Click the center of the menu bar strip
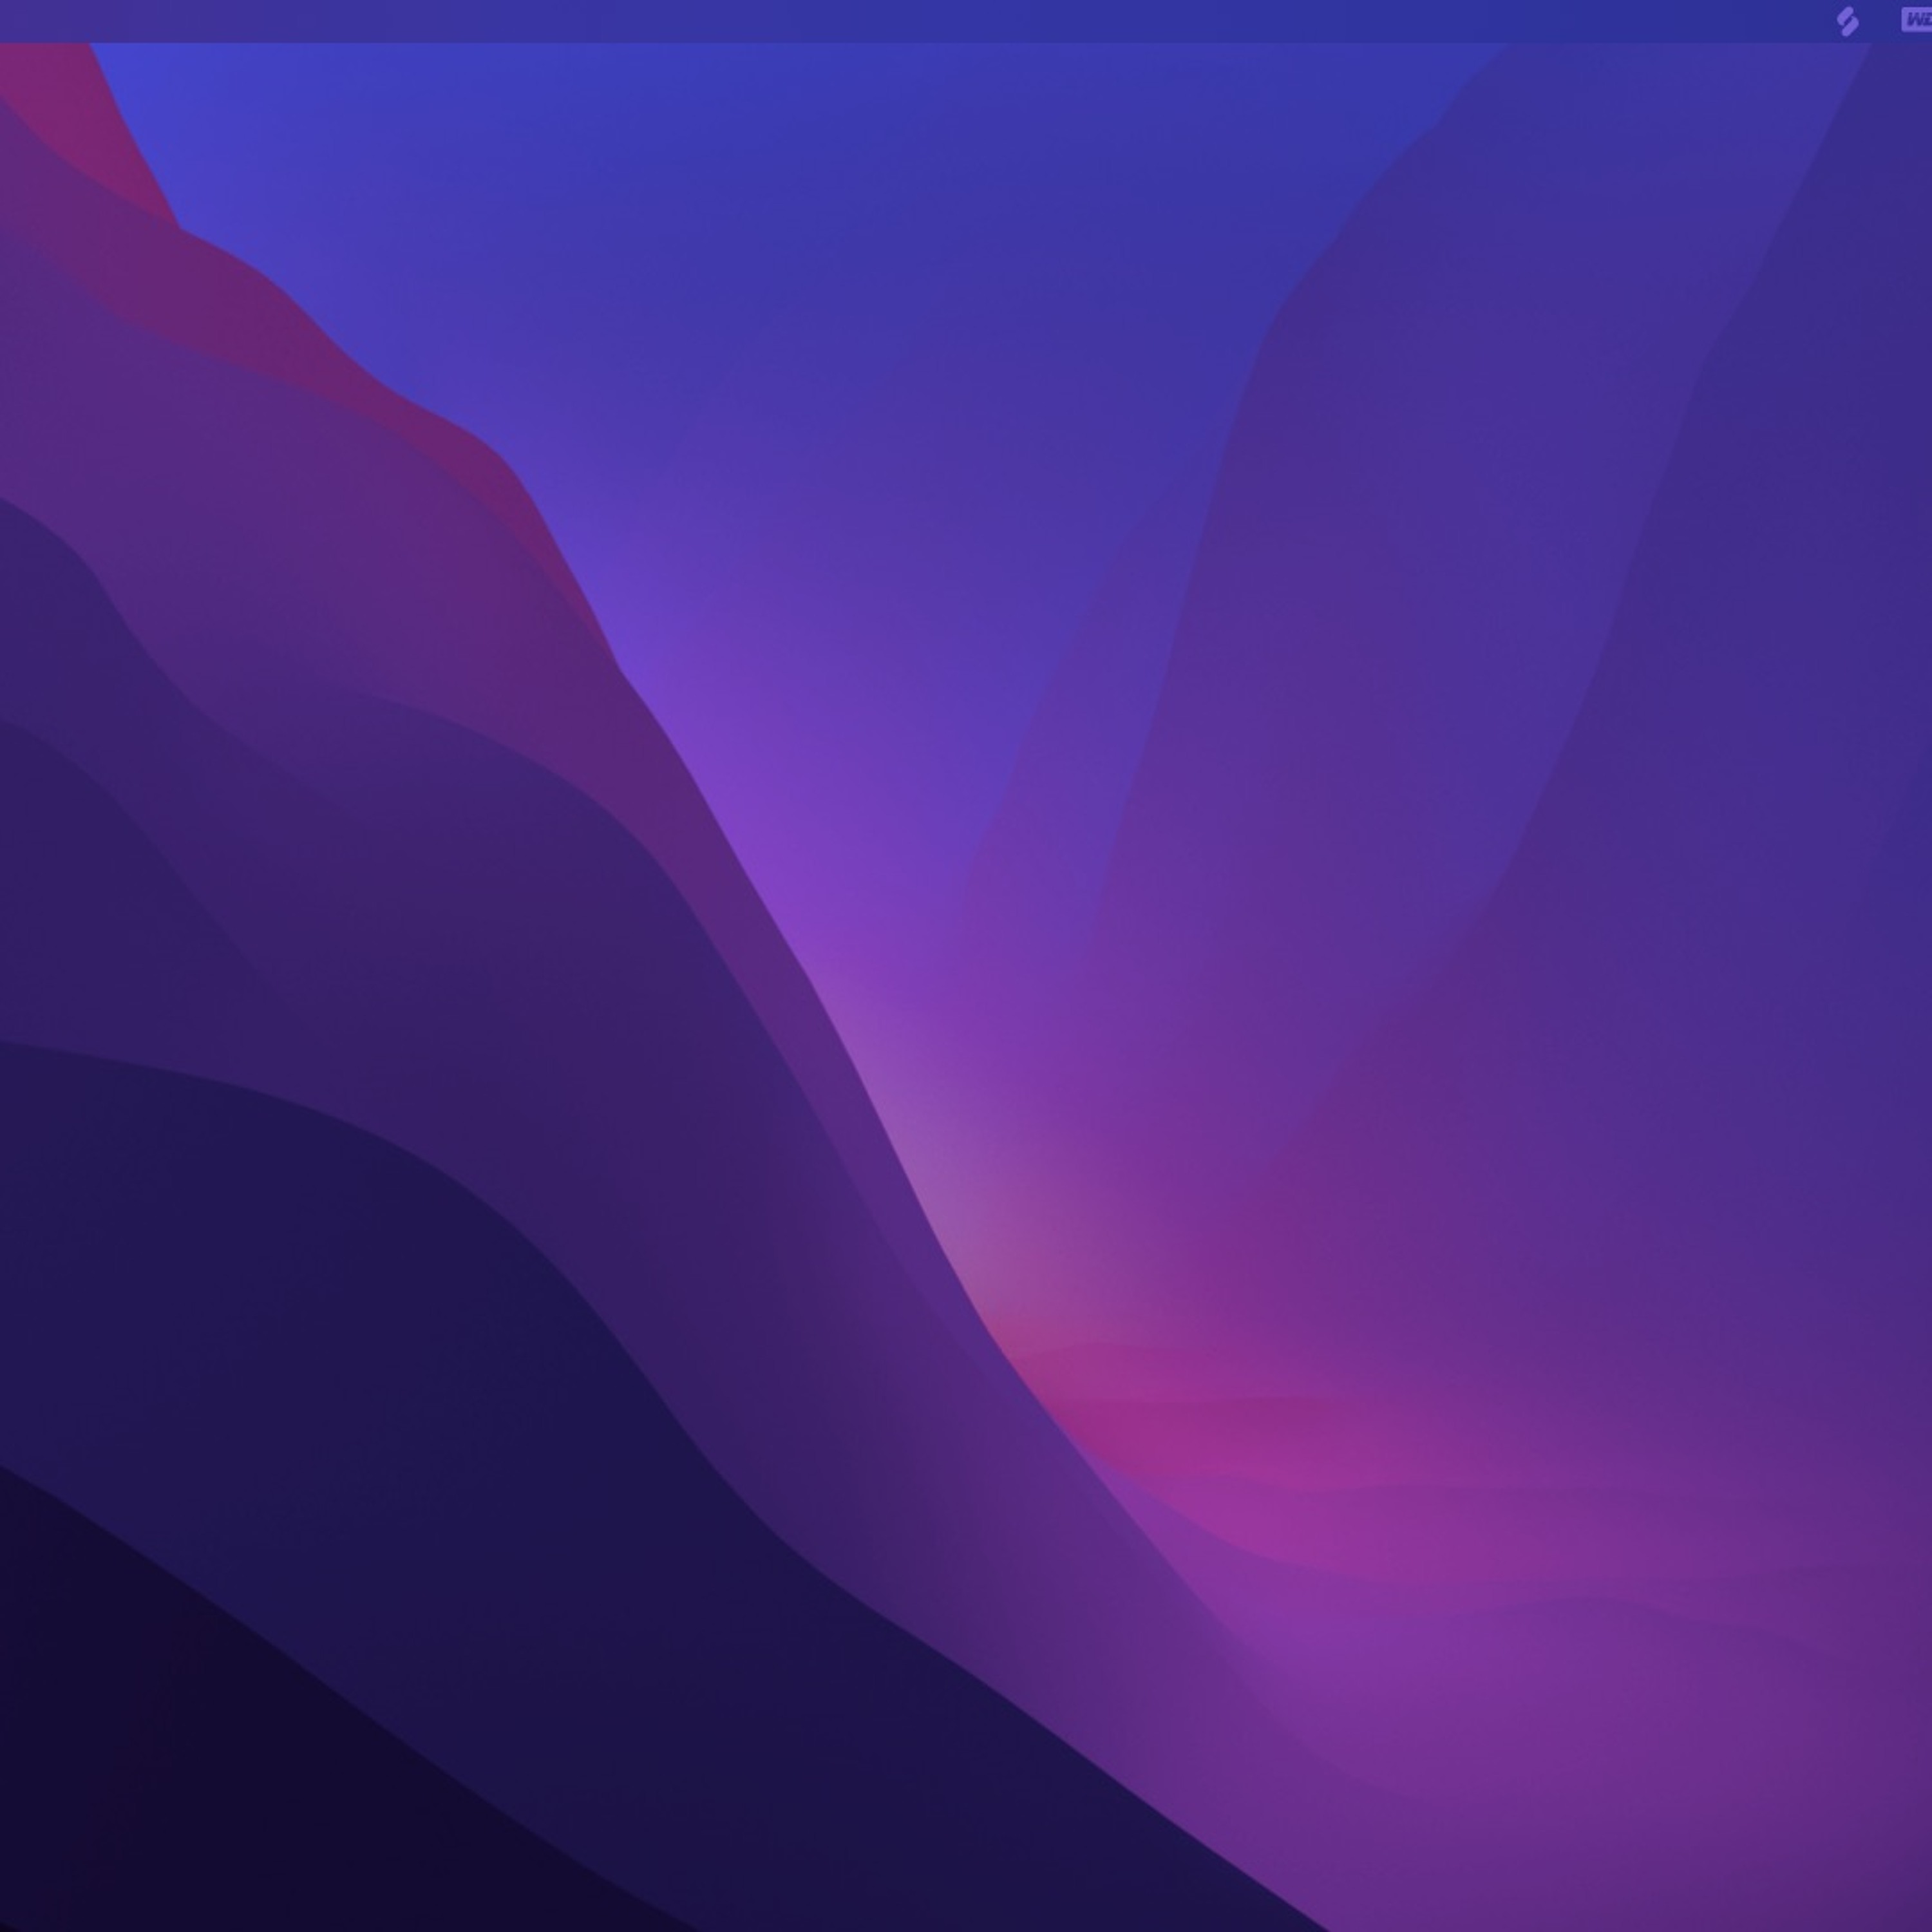The image size is (1932, 1932). point(966,20)
